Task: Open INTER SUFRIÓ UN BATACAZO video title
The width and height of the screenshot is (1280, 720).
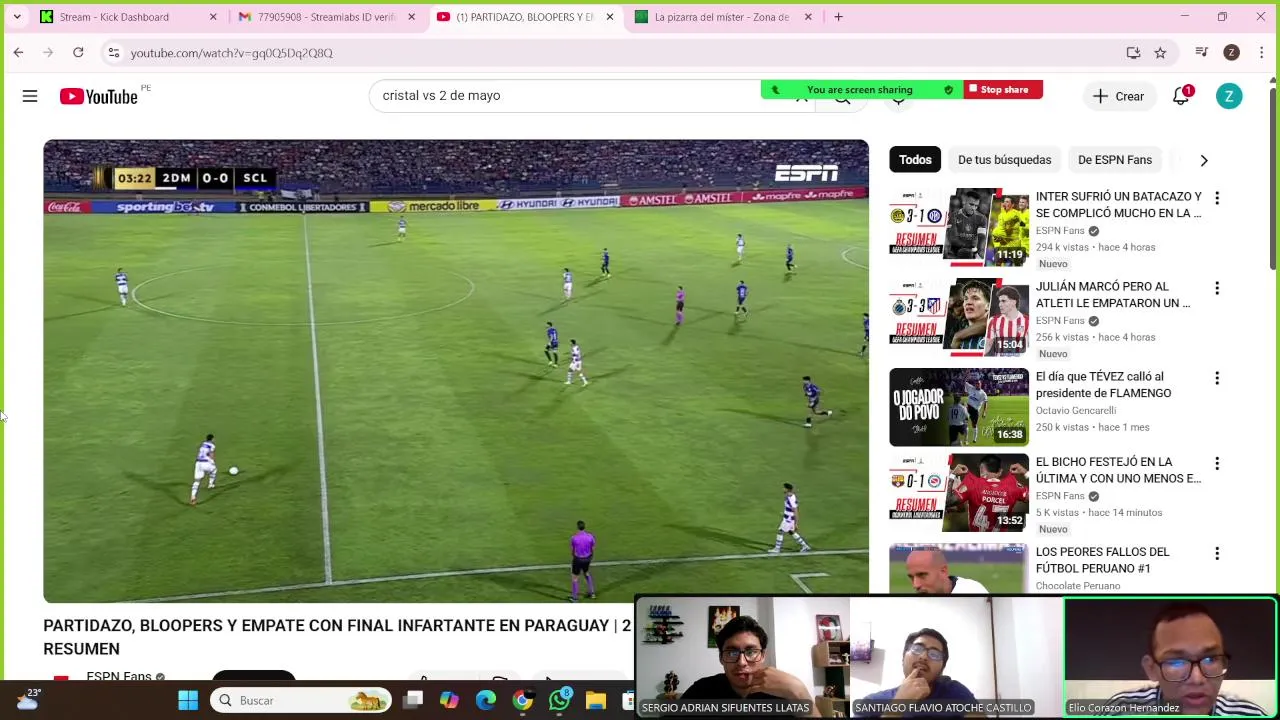Action: pos(1119,204)
